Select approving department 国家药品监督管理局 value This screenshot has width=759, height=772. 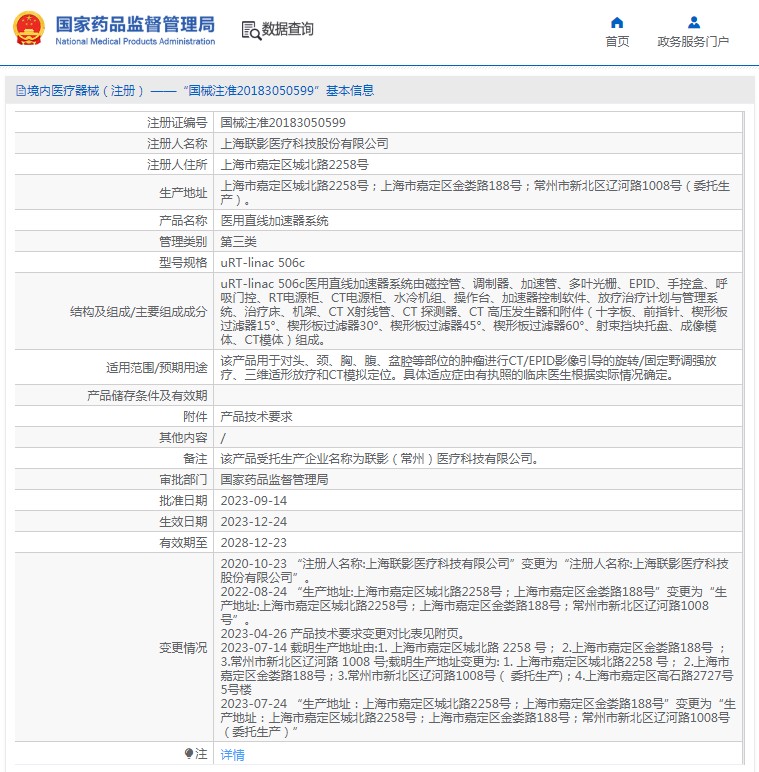coord(274,480)
